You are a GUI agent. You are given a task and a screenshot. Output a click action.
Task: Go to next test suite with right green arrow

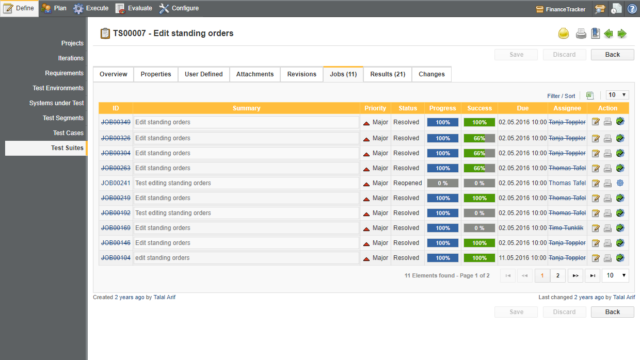pyautogui.click(x=622, y=34)
